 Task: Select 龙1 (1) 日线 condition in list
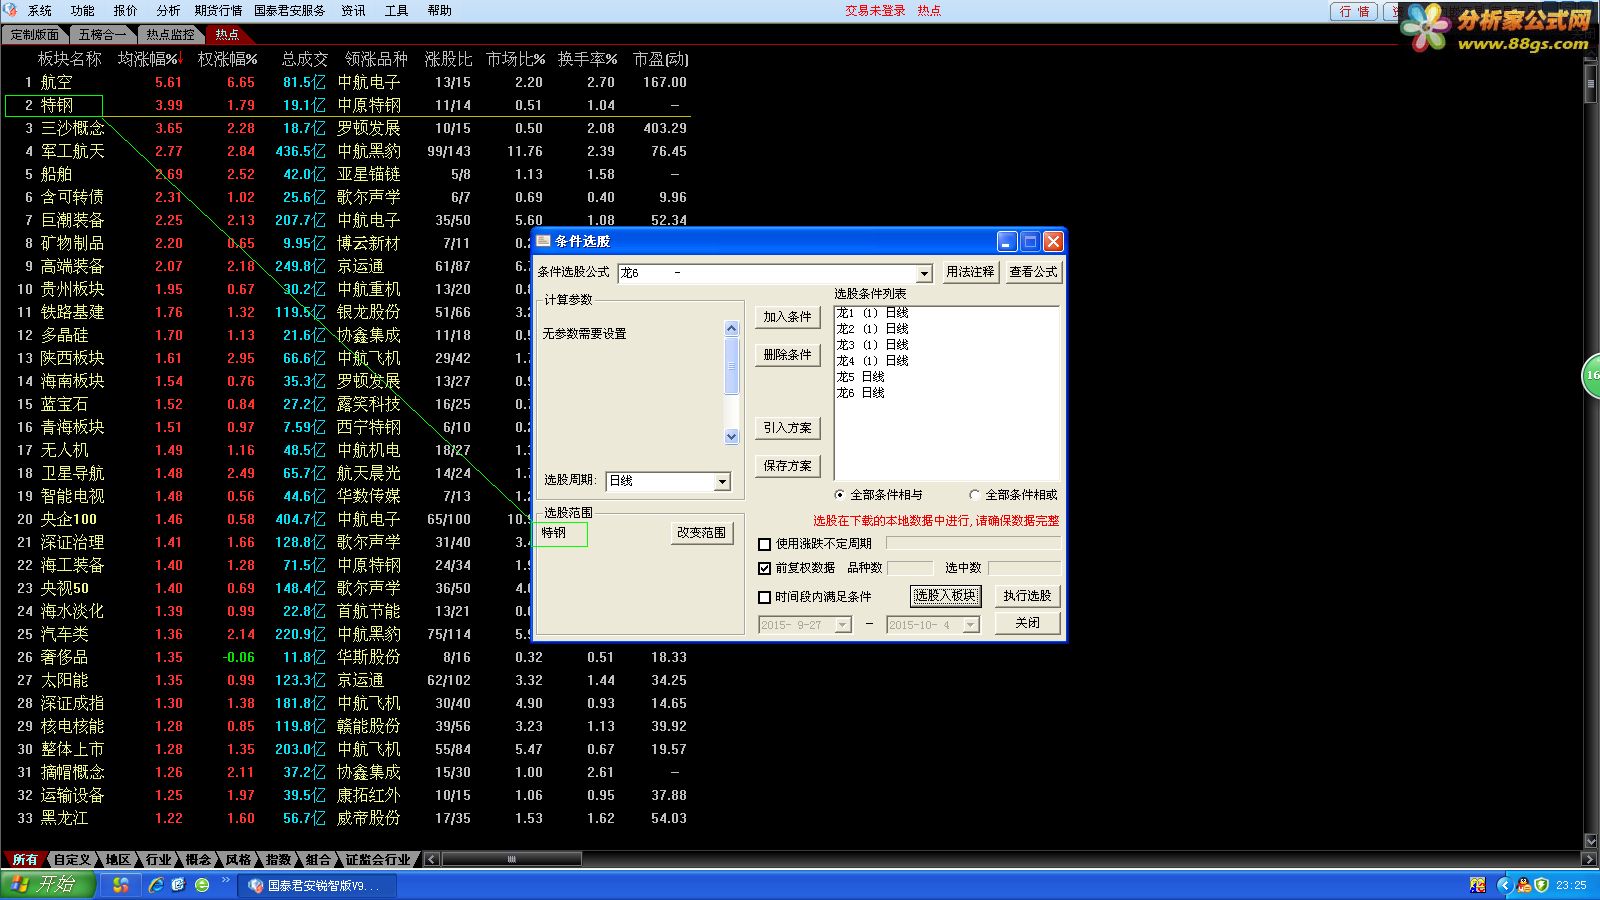click(x=872, y=313)
